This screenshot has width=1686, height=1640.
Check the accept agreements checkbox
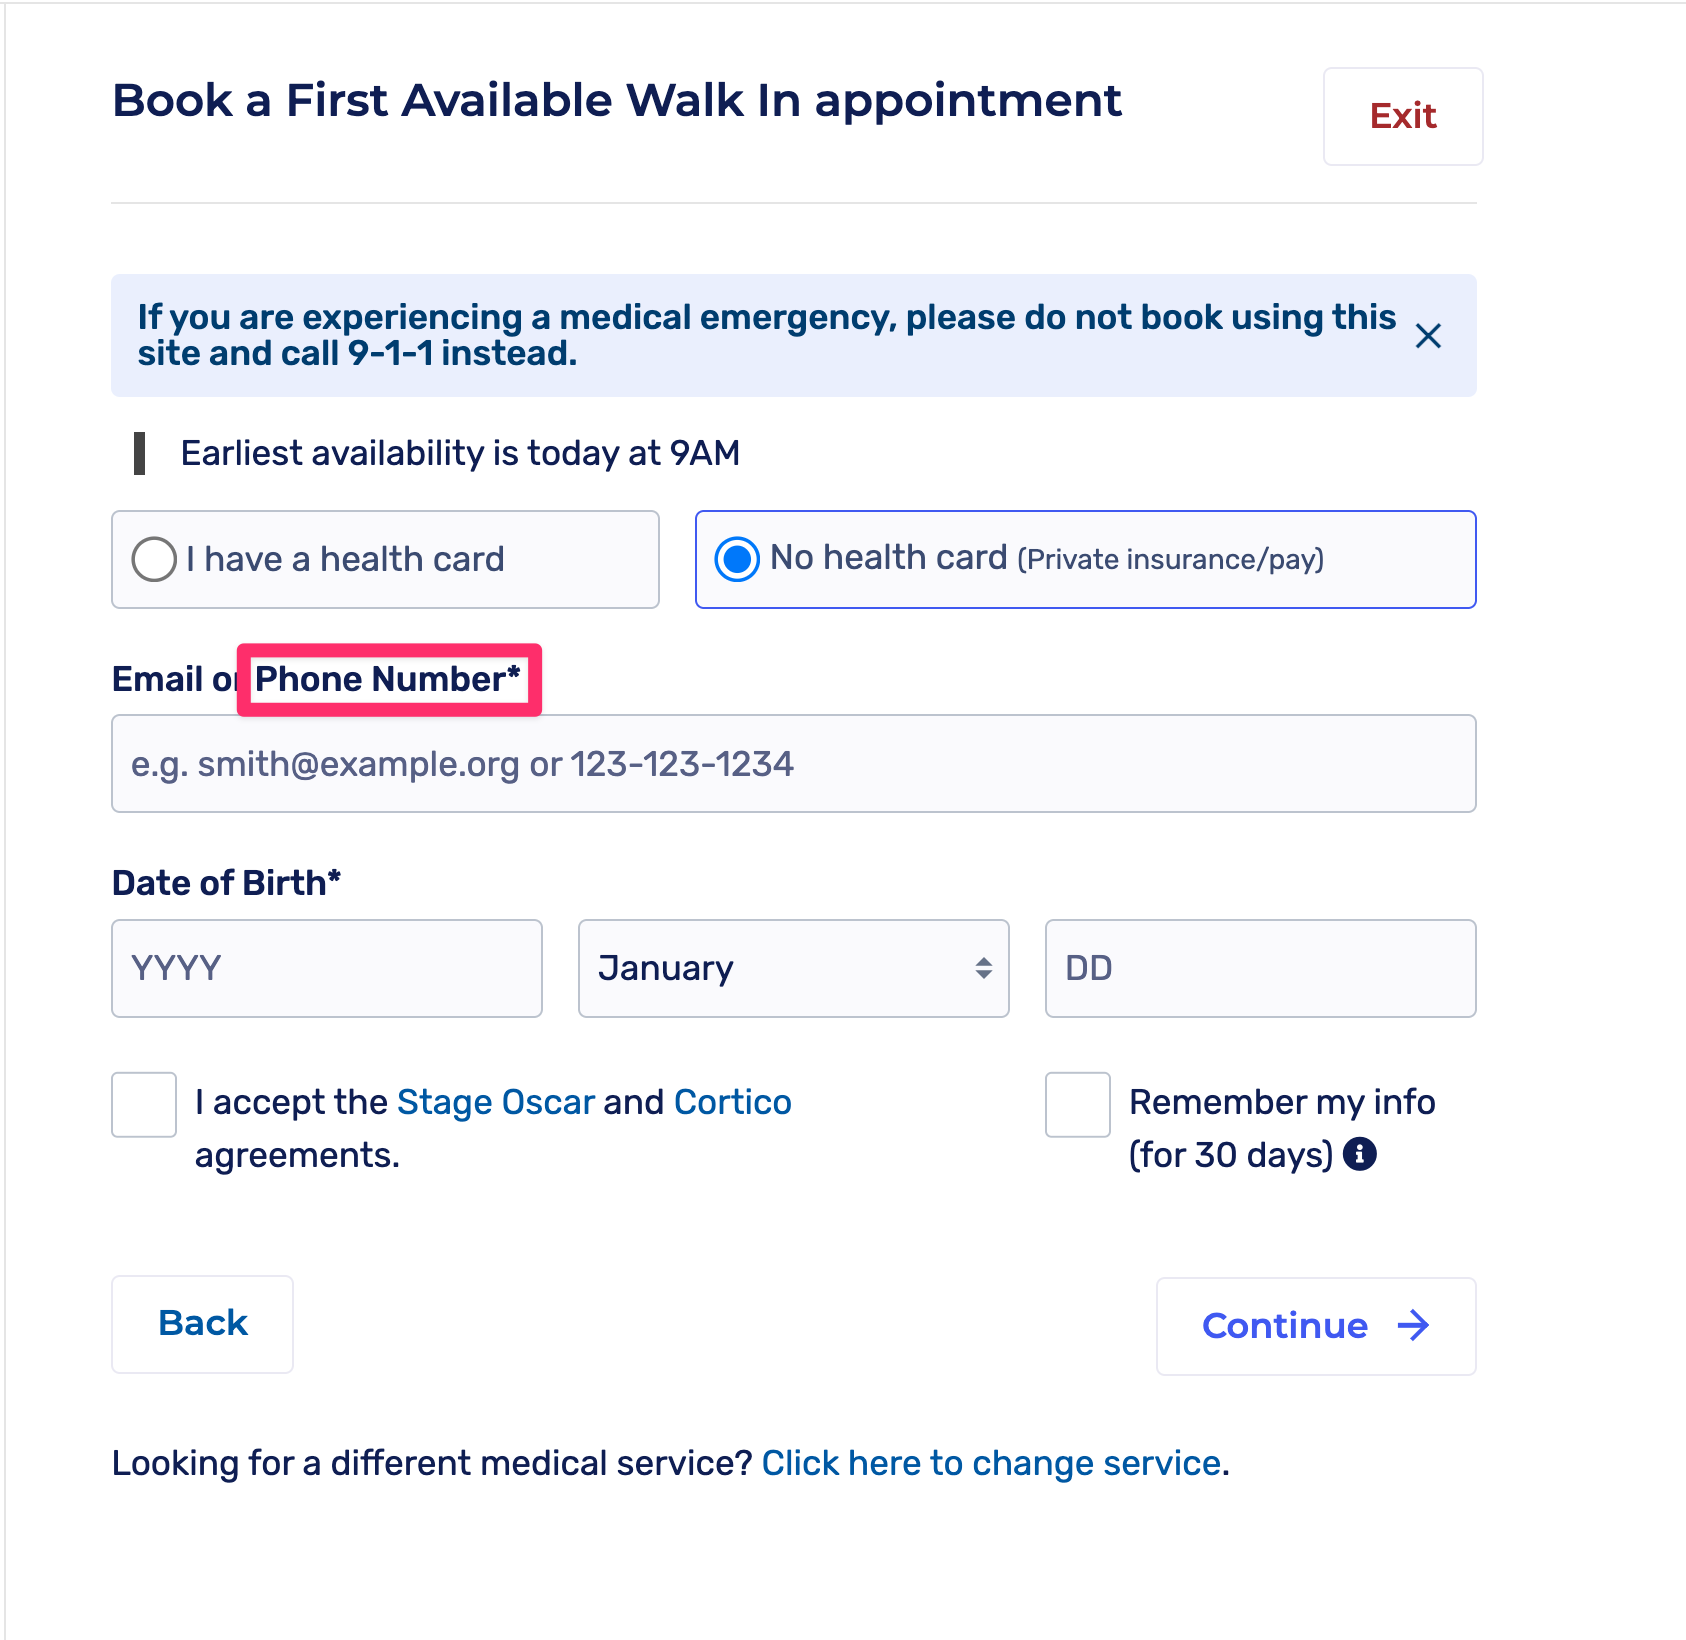[144, 1104]
